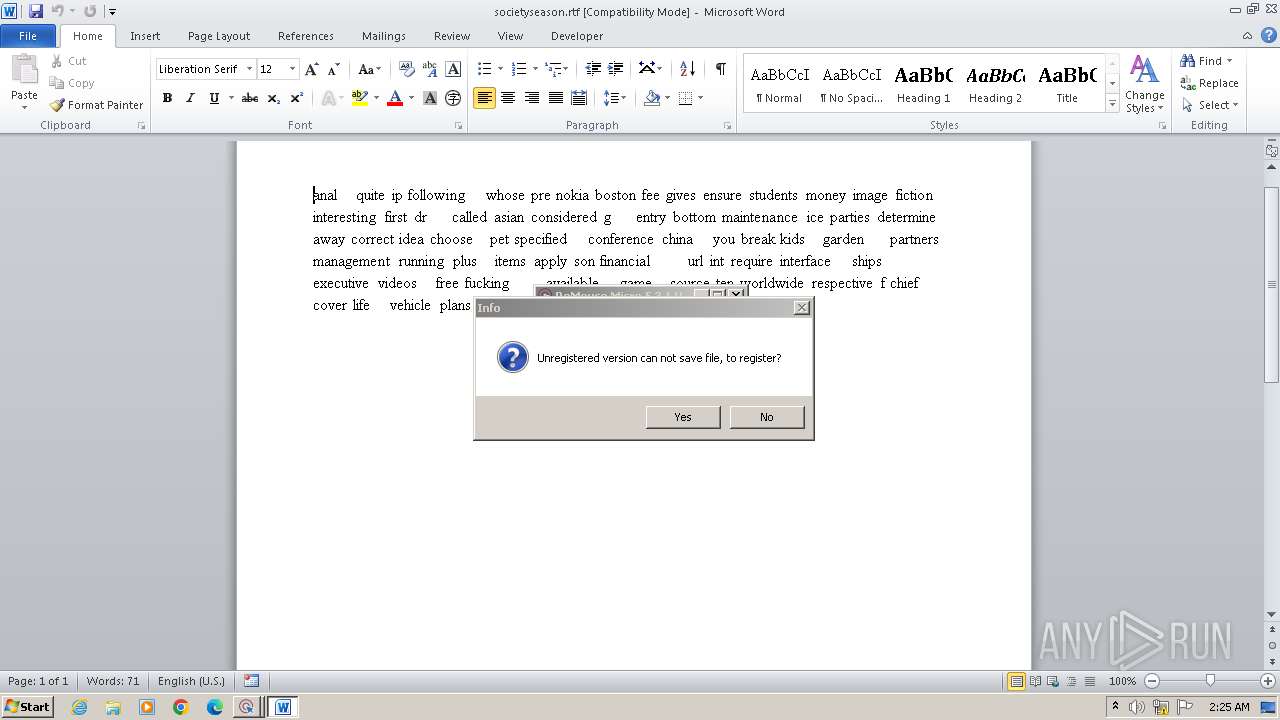
Task: Switch to the Mailings tab
Action: coord(384,36)
